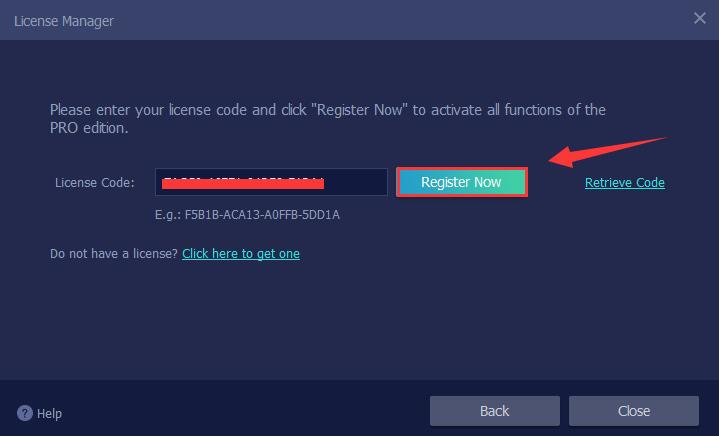Click the PRO edition instruction text
719x436 pixels.
coord(327,119)
